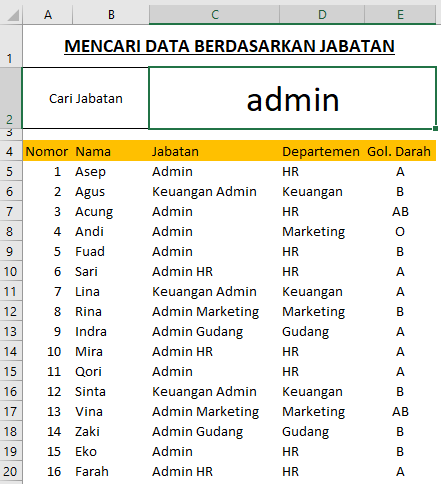
Task: Click Andi's blood type cell O
Action: [x=400, y=231]
